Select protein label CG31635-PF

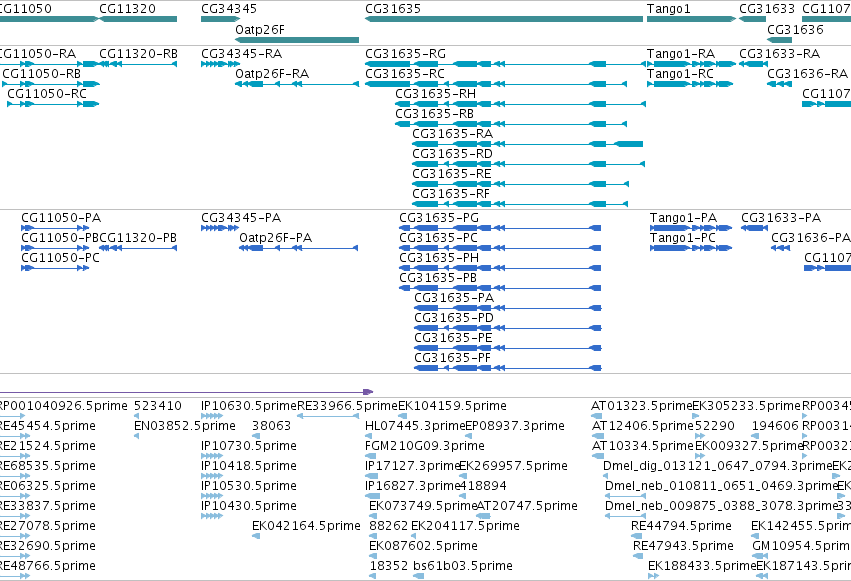453,359
